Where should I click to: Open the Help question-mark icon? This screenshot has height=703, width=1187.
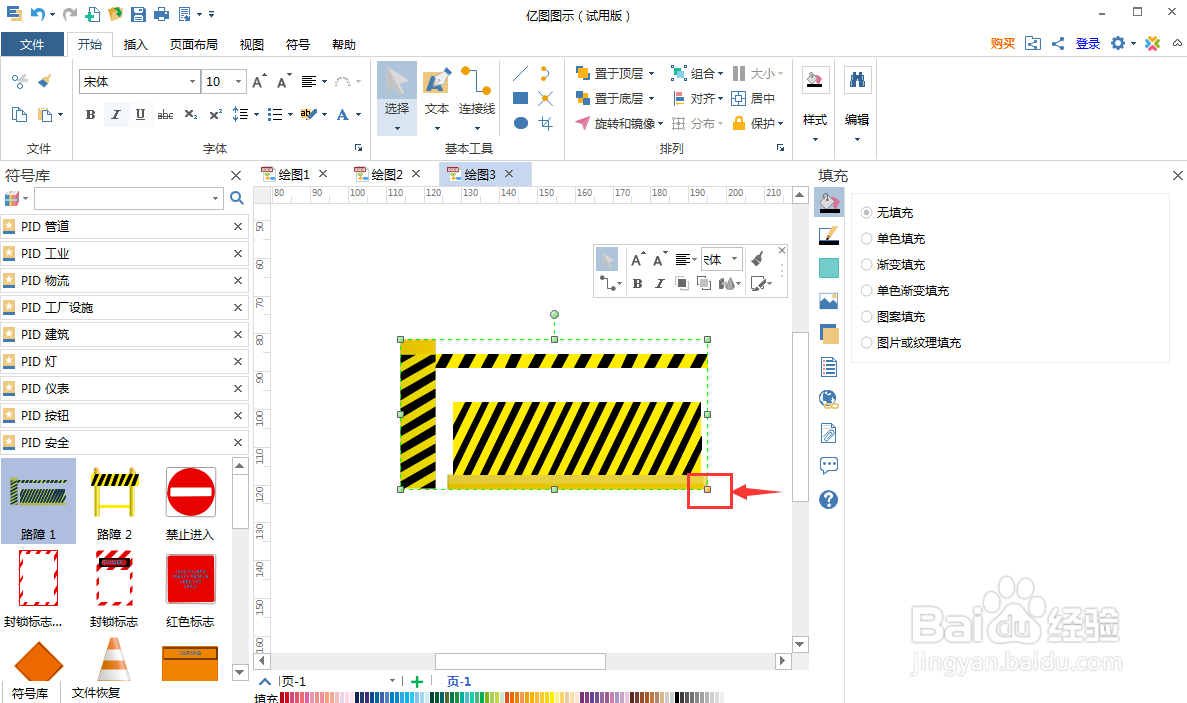(x=829, y=499)
